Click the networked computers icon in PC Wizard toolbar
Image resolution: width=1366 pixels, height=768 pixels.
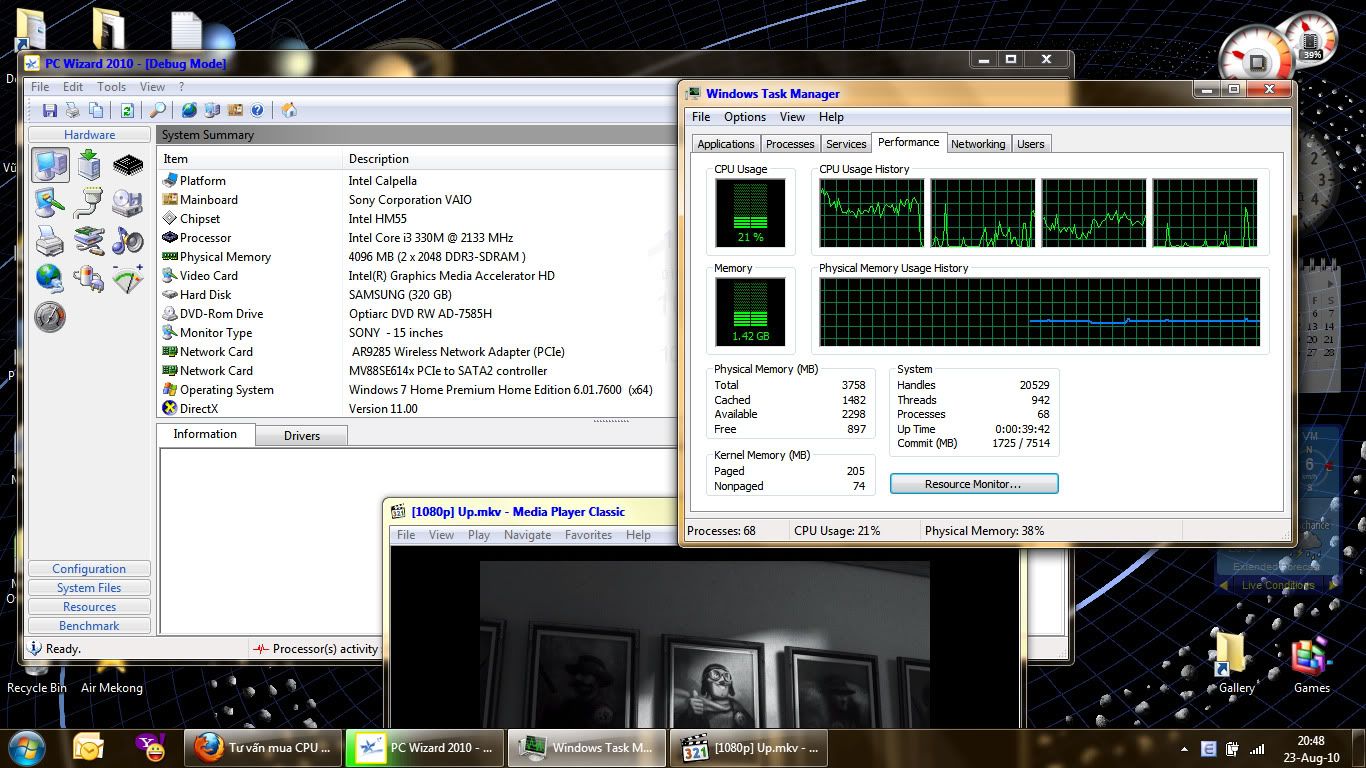click(x=212, y=110)
